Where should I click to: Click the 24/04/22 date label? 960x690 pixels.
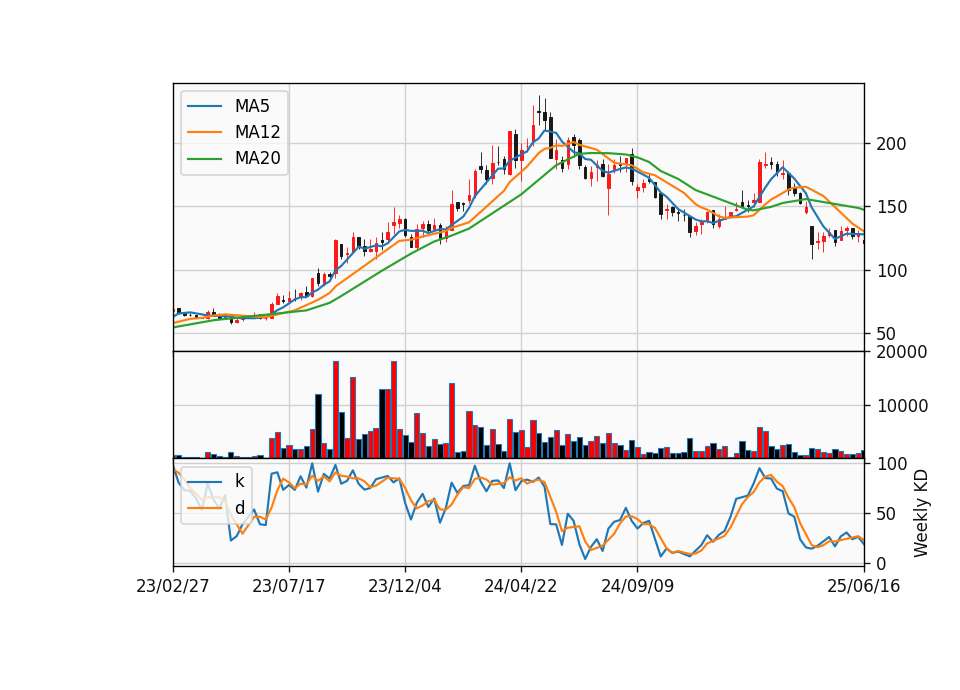pyautogui.click(x=521, y=587)
